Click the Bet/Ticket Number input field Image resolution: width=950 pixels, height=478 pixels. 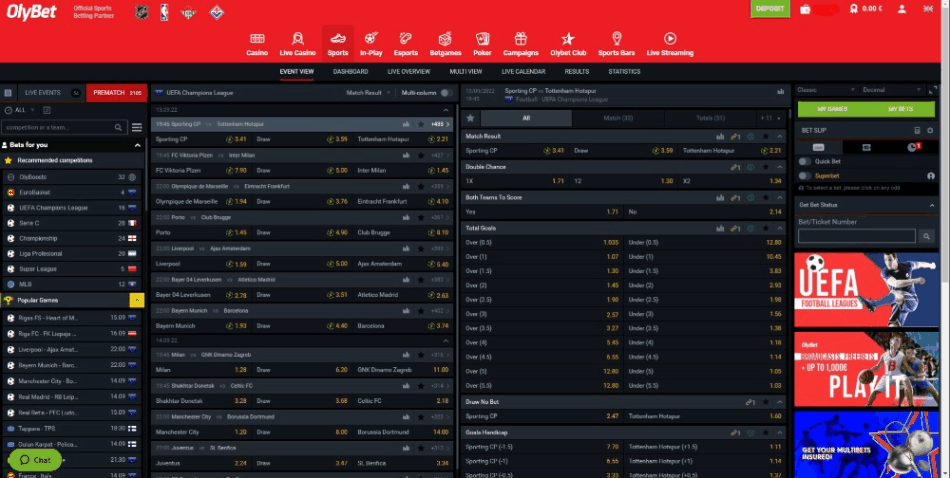856,236
